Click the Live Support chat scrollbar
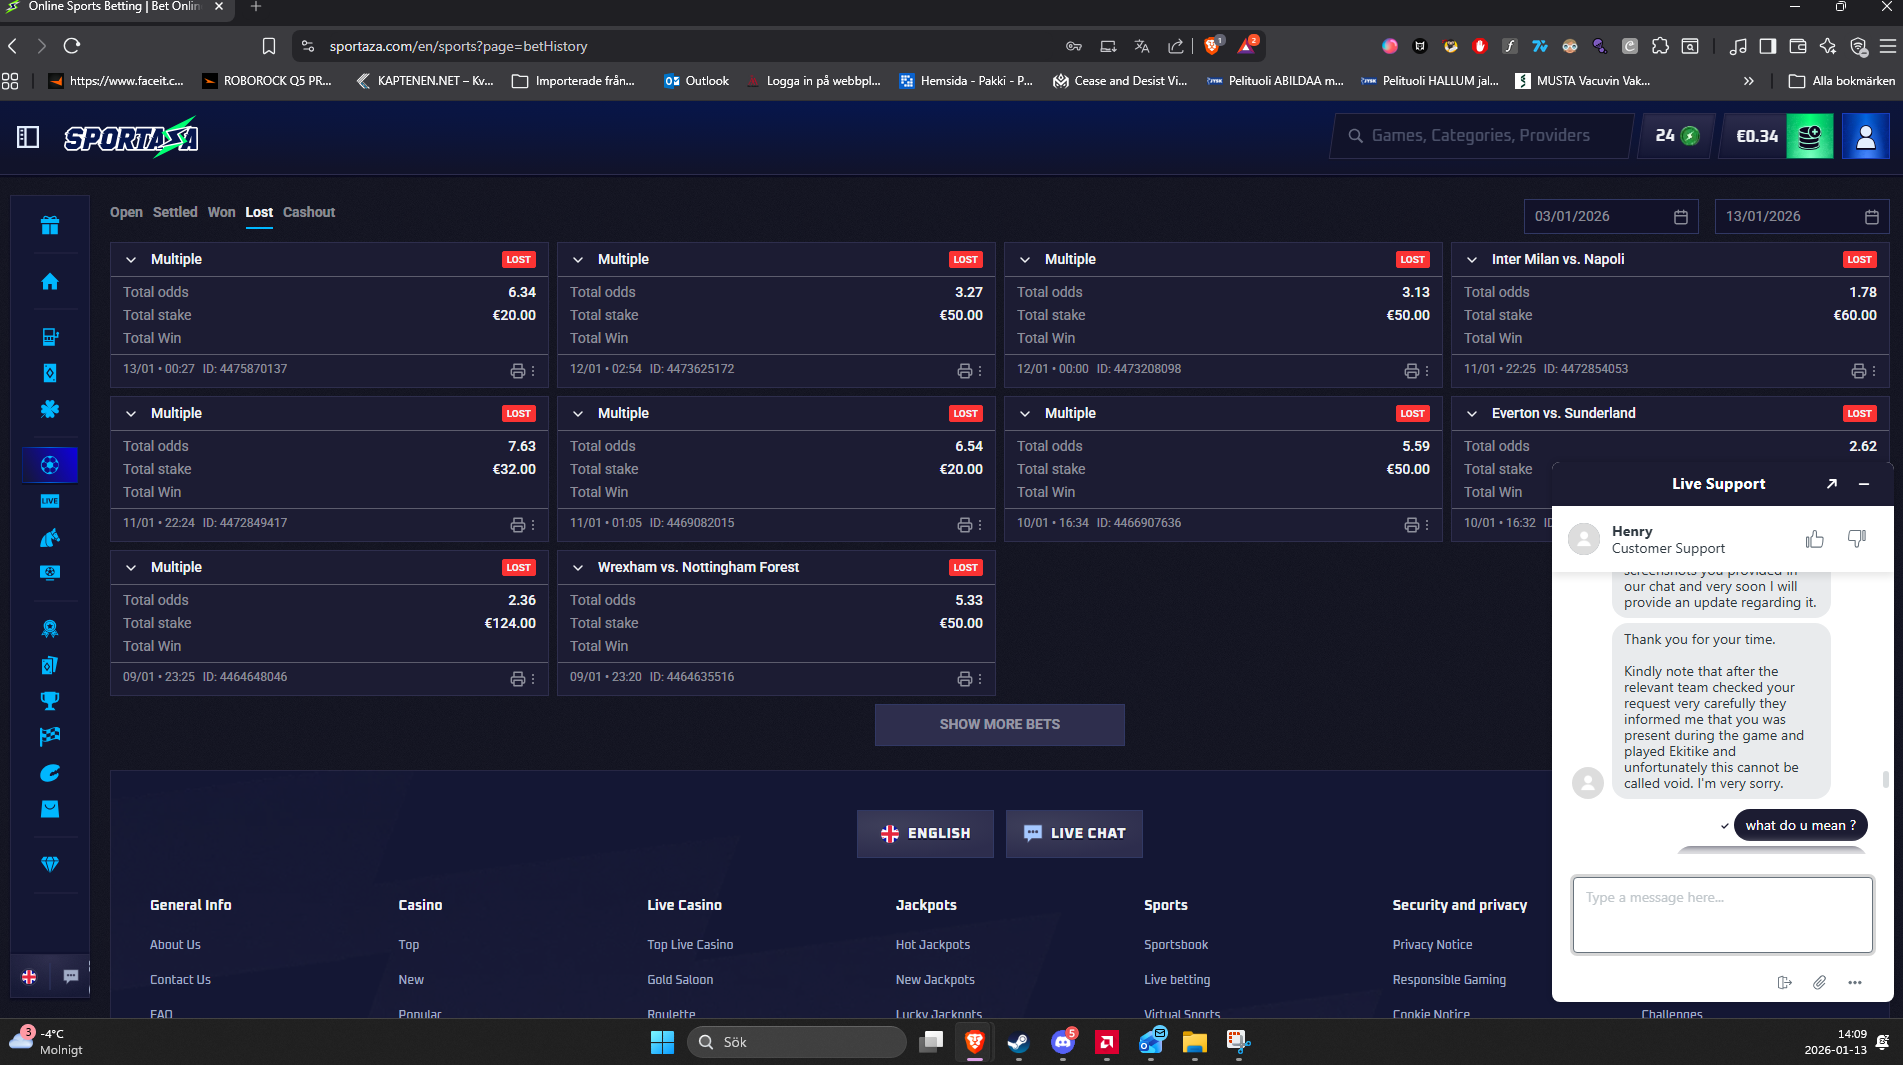 1886,779
